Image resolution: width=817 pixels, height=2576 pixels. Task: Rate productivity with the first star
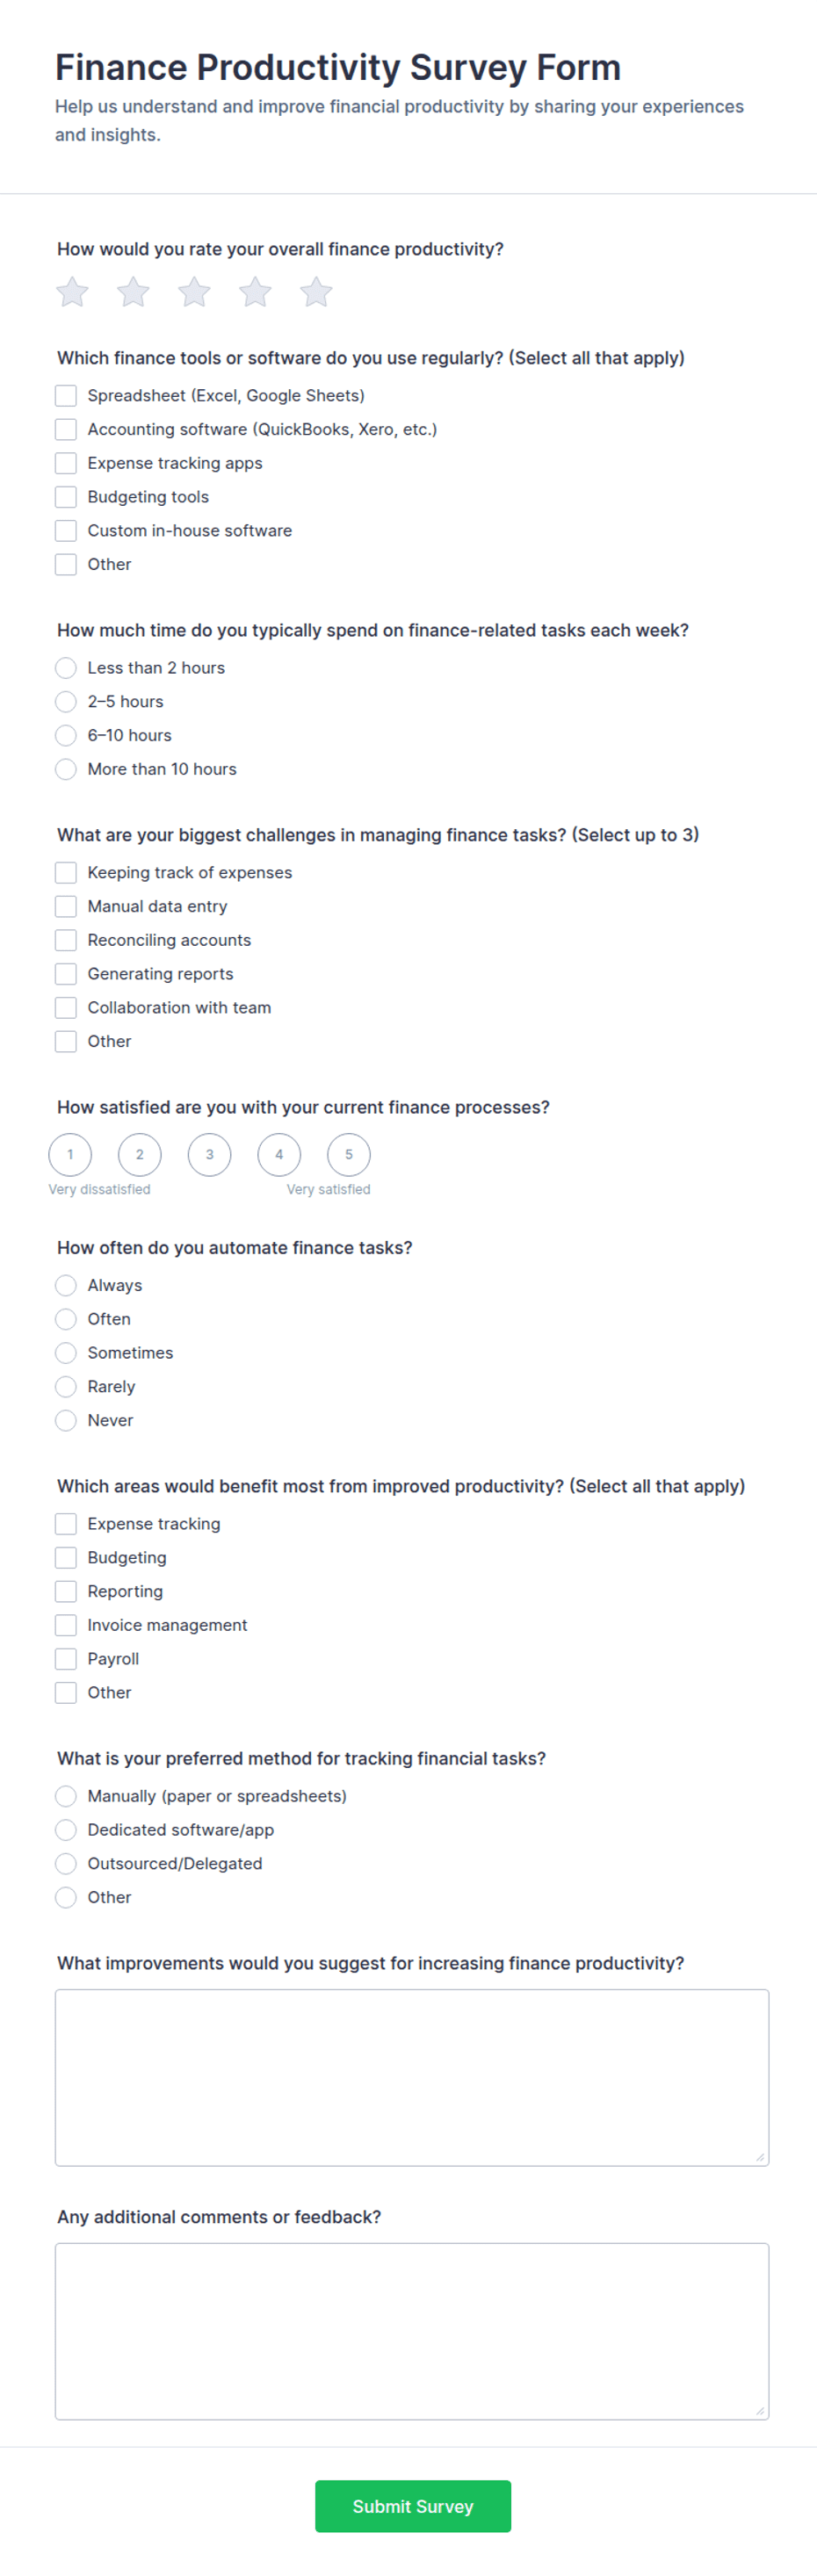(x=72, y=292)
